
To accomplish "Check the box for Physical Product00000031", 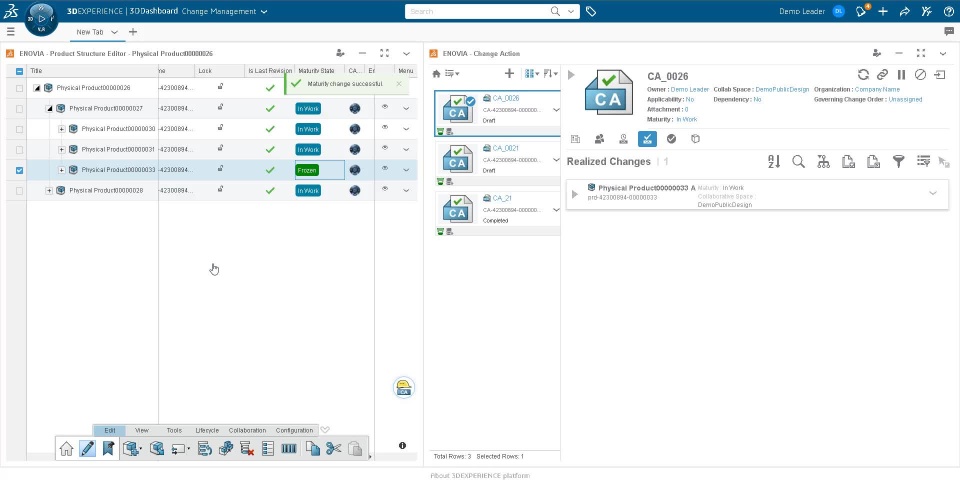I will (x=19, y=149).
